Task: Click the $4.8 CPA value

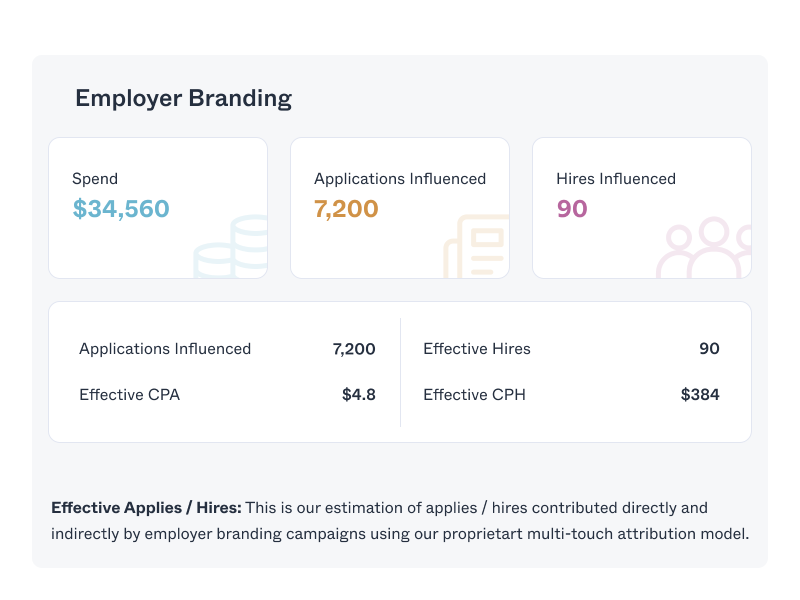Action: coord(358,395)
